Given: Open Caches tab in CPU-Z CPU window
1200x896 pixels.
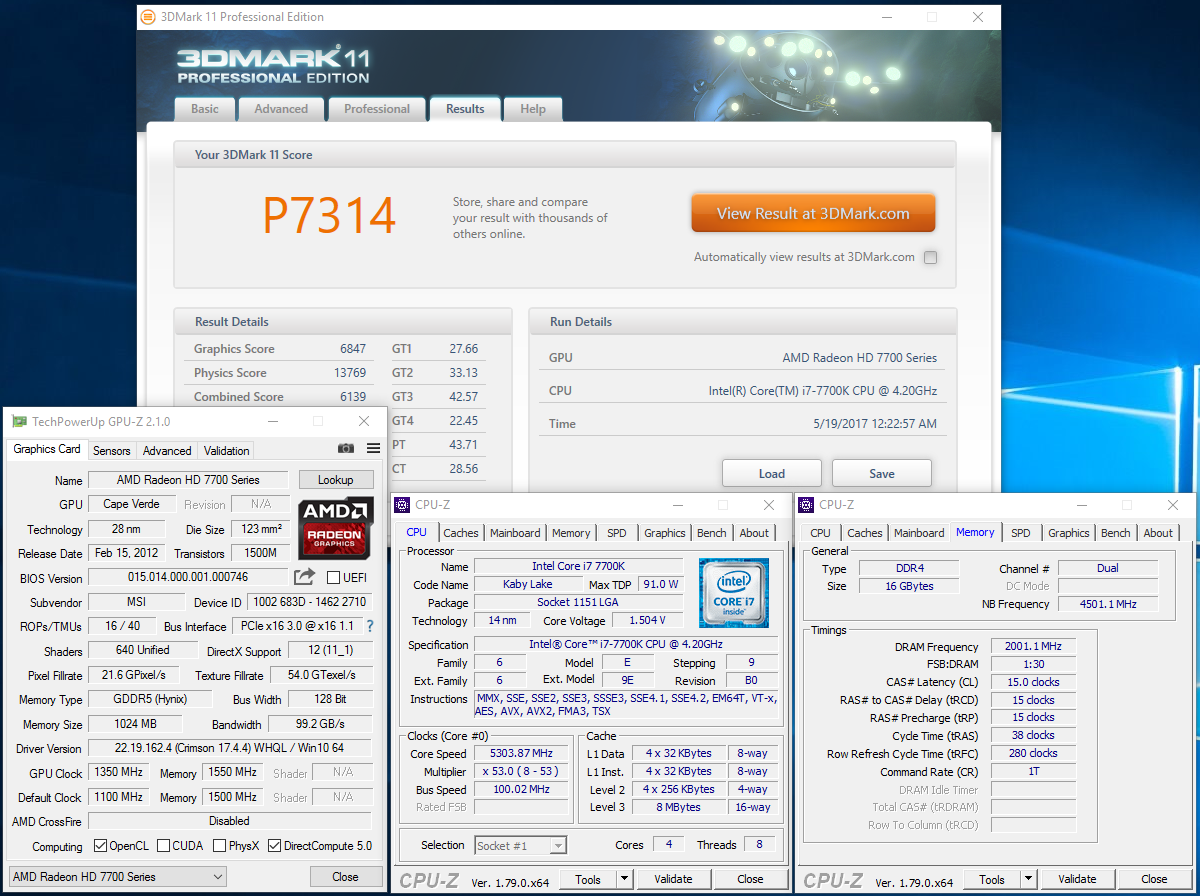Looking at the screenshot, I should (x=461, y=533).
